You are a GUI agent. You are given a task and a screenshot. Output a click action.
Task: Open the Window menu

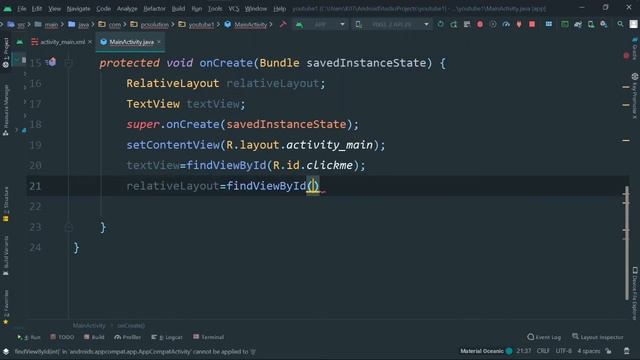(x=256, y=9)
